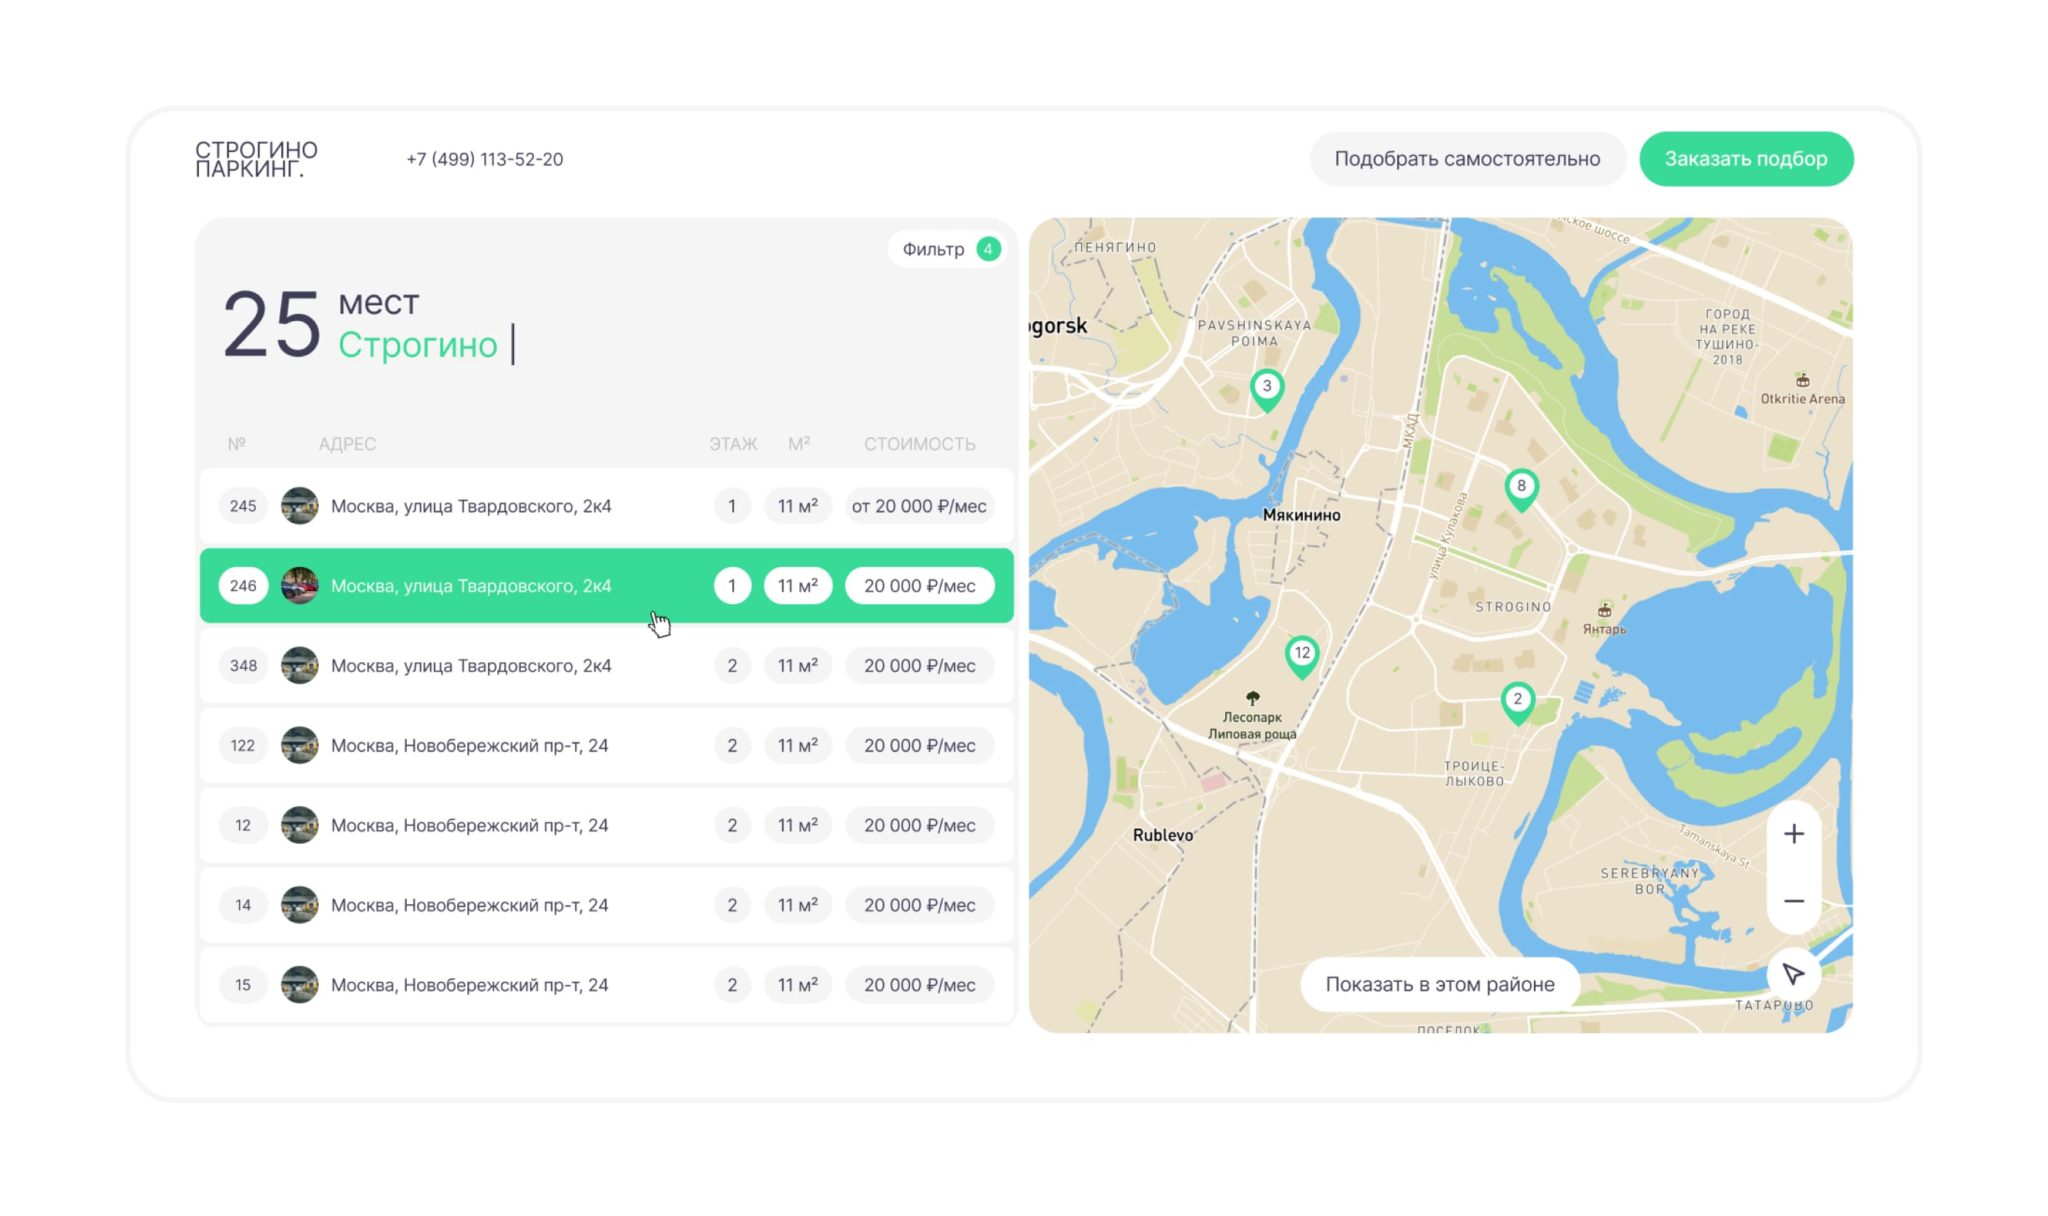This screenshot has width=2048, height=1216.
Task: Zoom in the map with plus
Action: click(x=1793, y=834)
